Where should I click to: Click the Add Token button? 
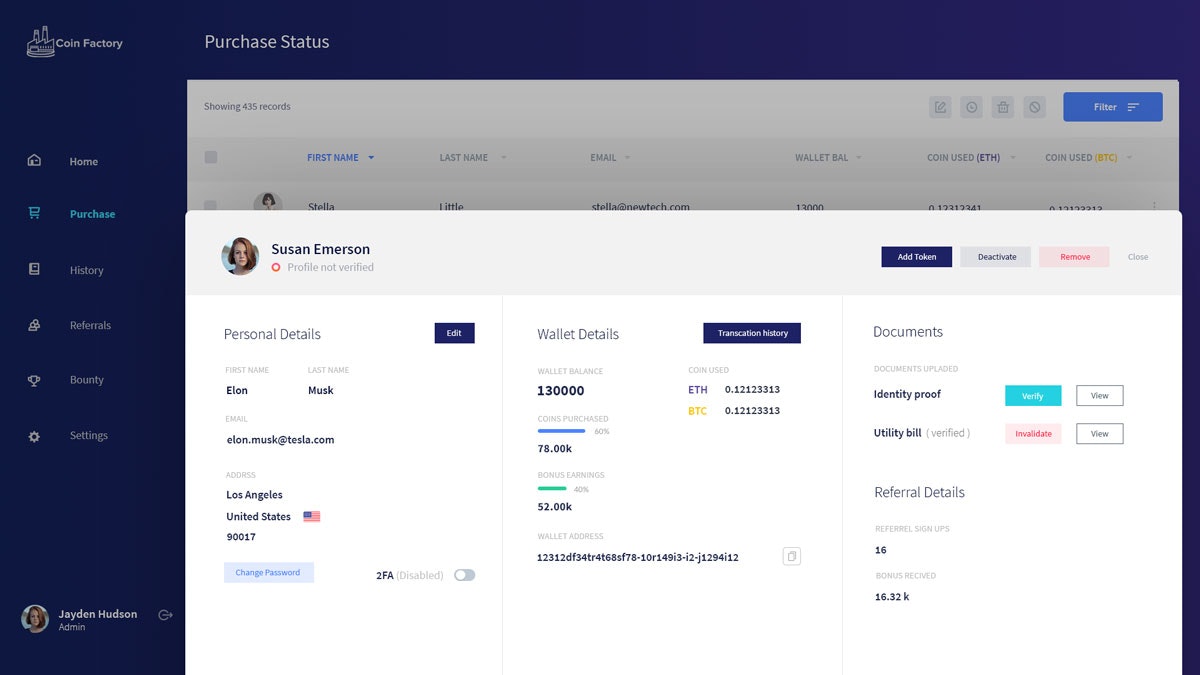[916, 257]
